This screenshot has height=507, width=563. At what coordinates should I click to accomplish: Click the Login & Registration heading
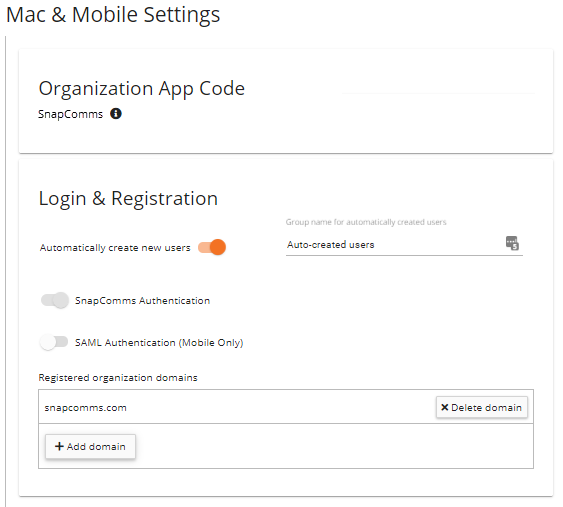click(128, 198)
